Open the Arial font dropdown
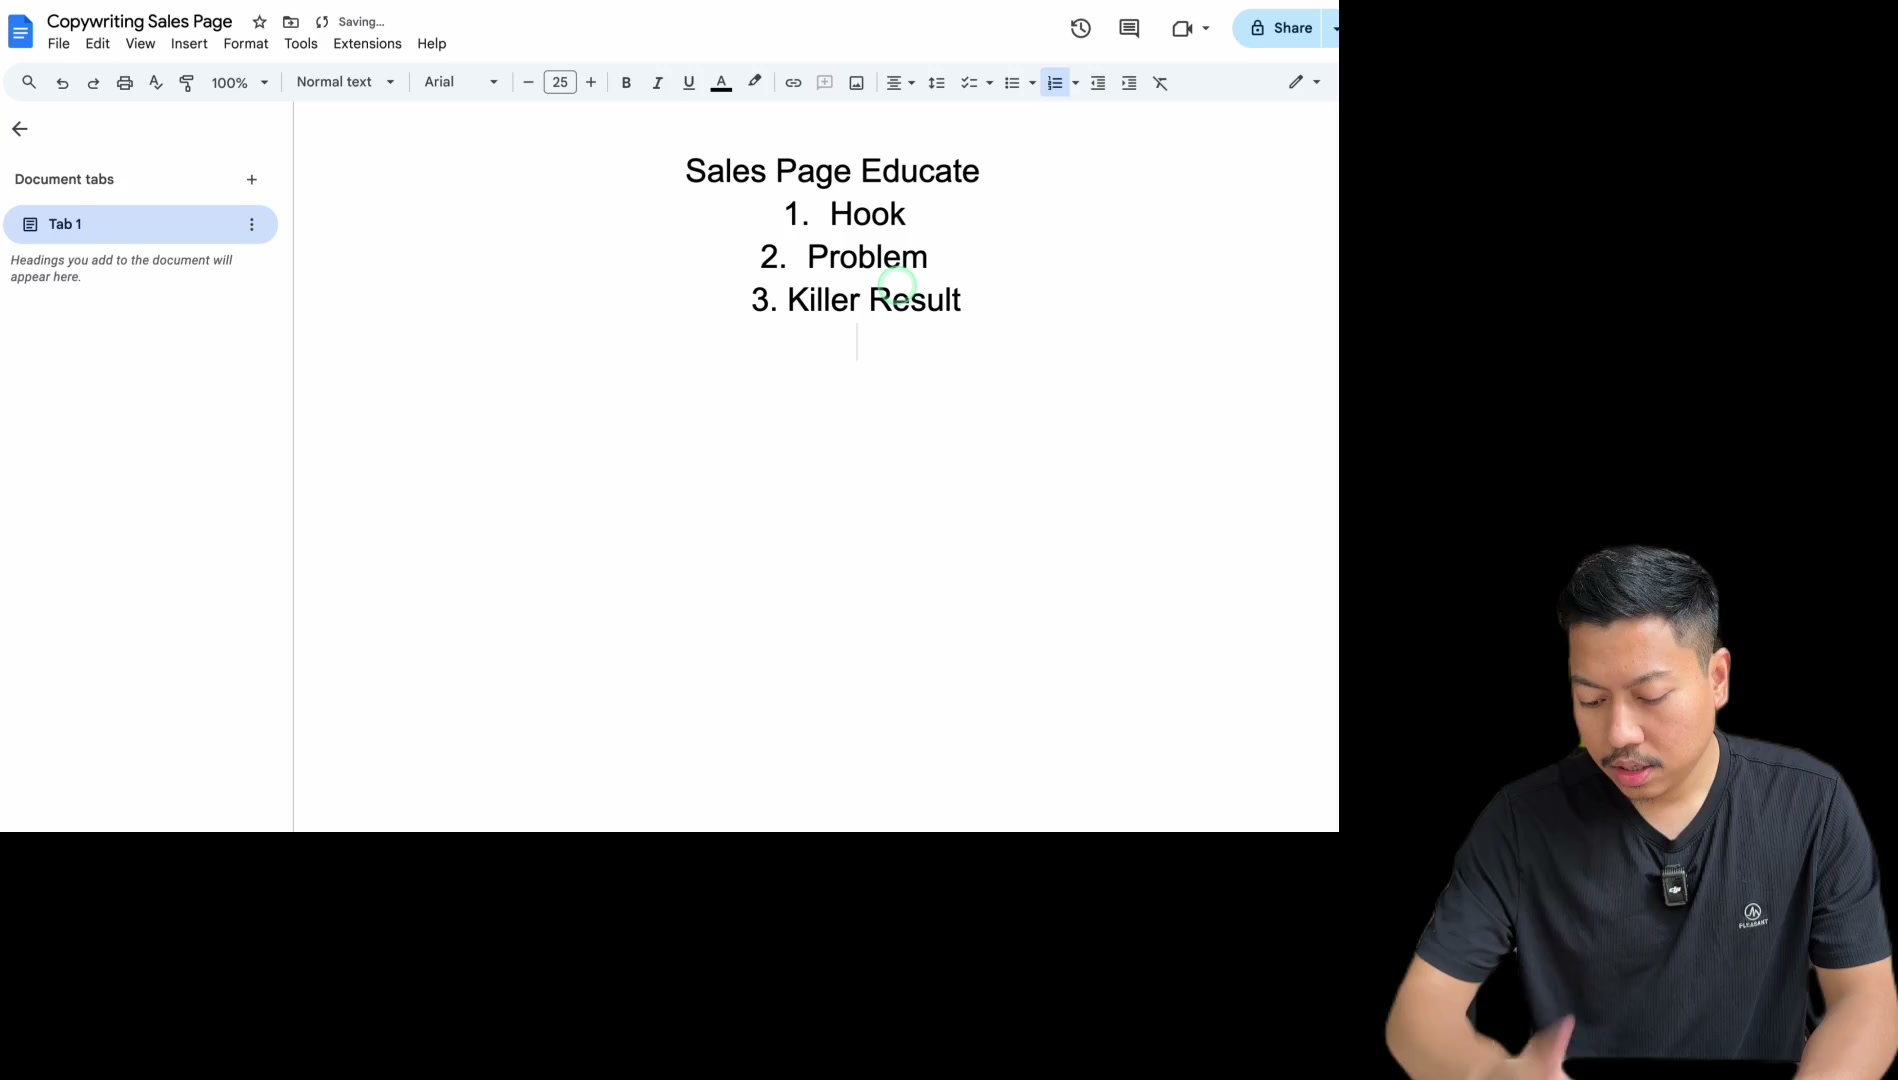This screenshot has width=1898, height=1080. (x=461, y=82)
